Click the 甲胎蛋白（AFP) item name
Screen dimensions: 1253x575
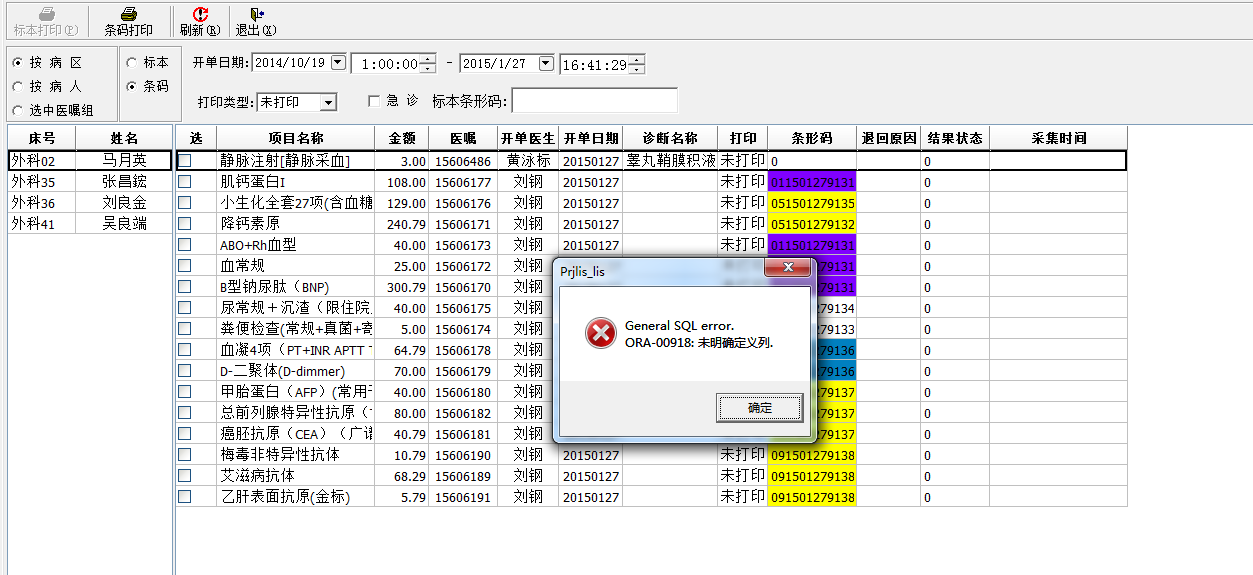click(296, 392)
